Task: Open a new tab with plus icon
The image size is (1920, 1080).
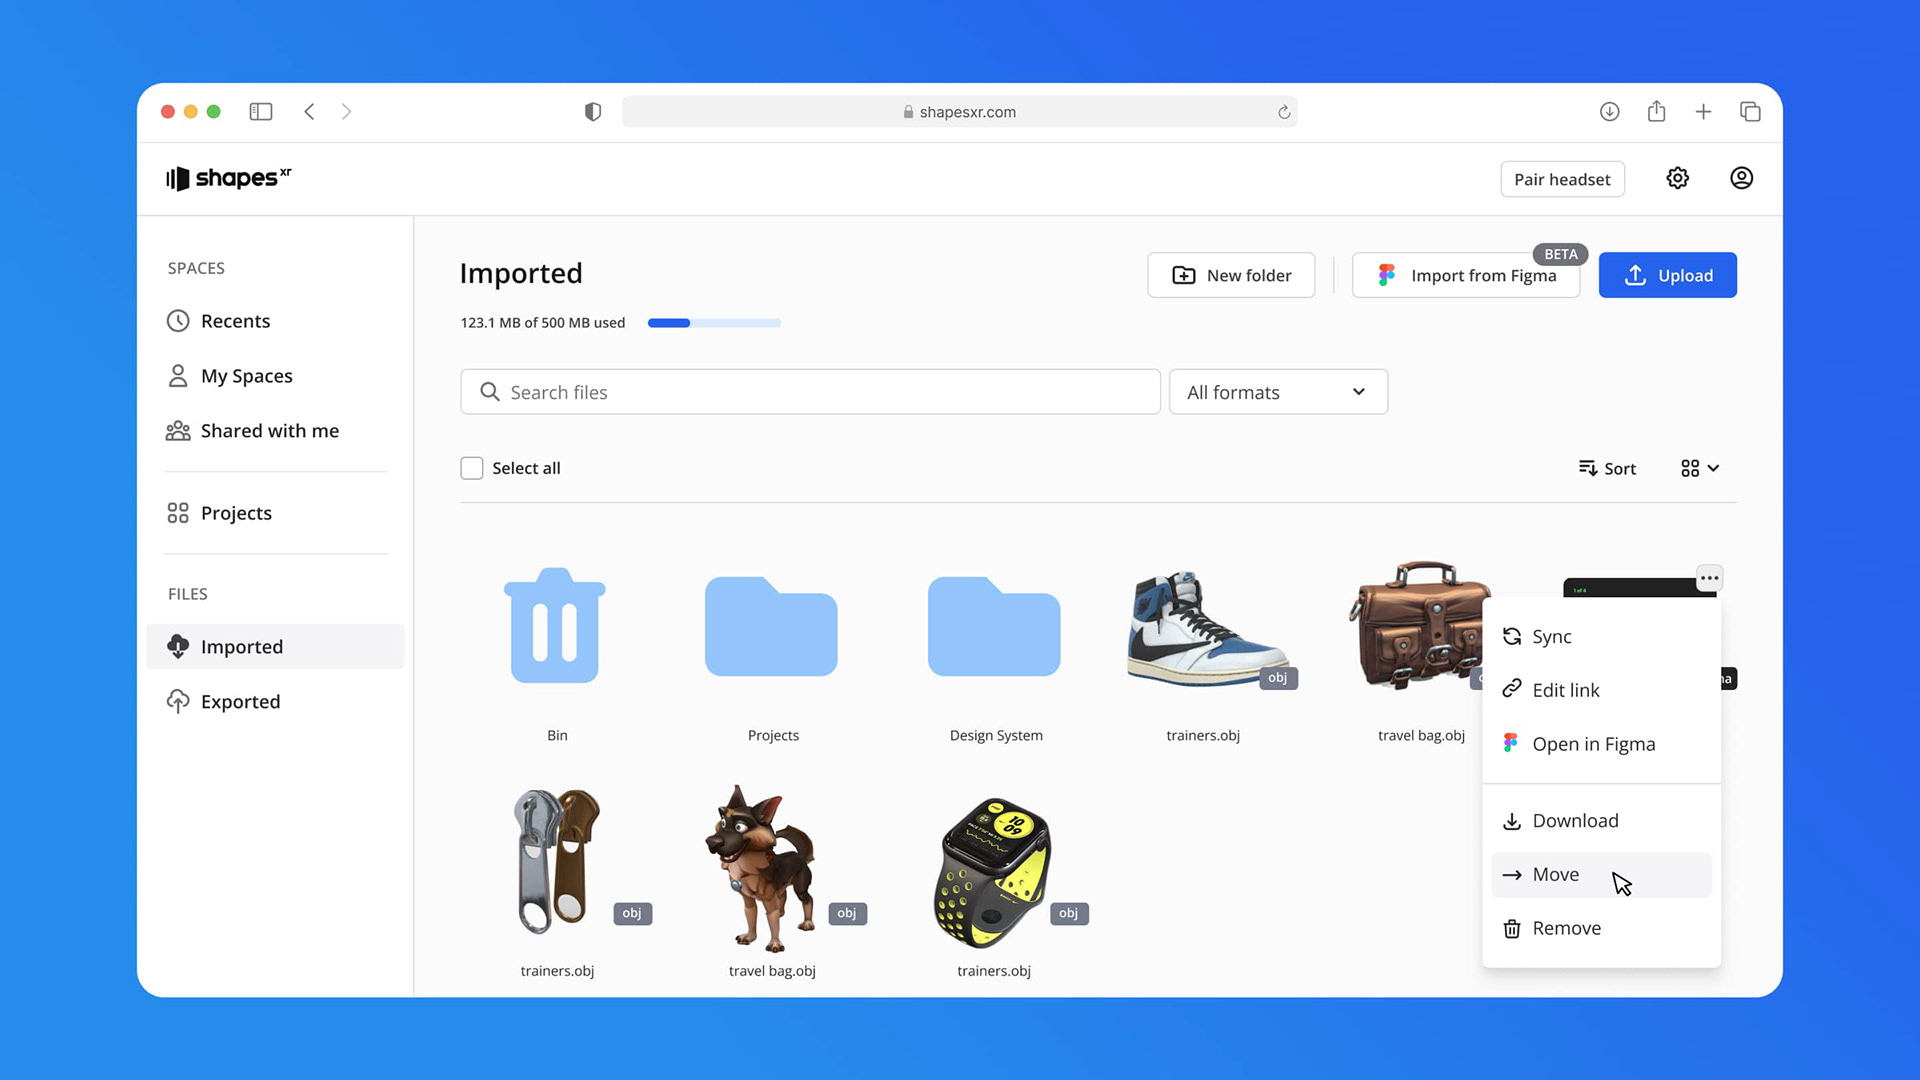Action: [x=1703, y=112]
